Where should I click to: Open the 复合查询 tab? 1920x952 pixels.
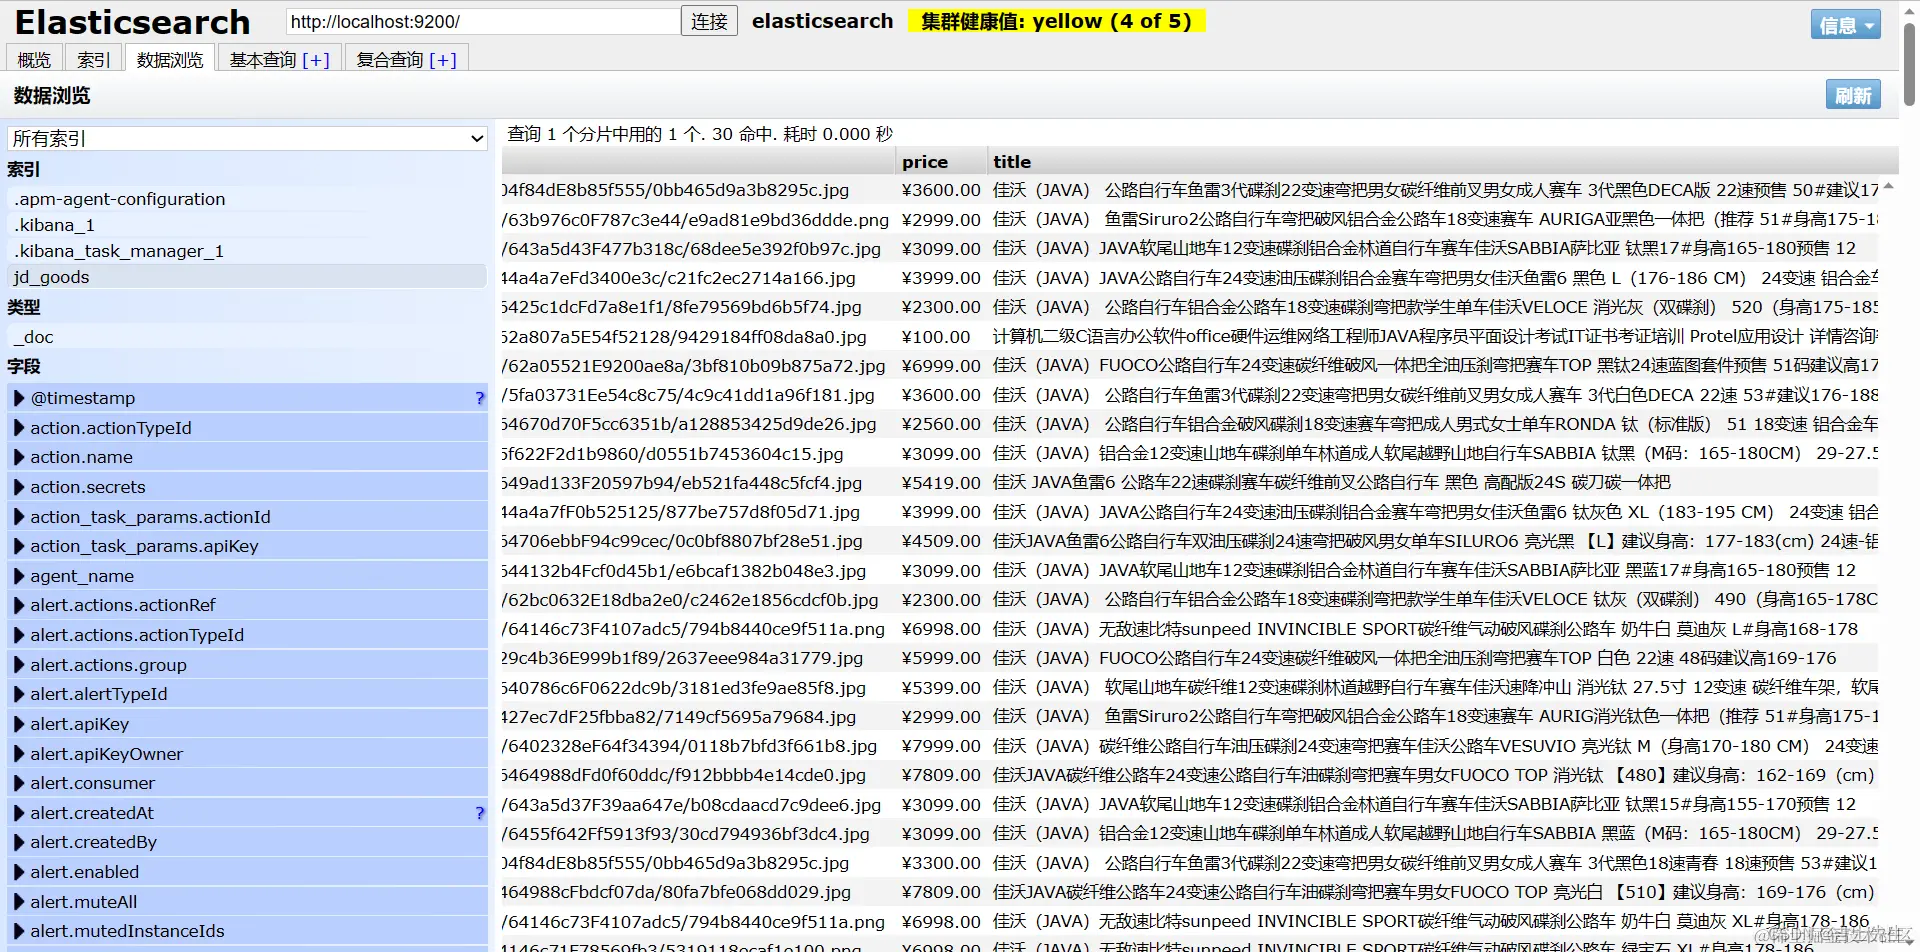390,60
